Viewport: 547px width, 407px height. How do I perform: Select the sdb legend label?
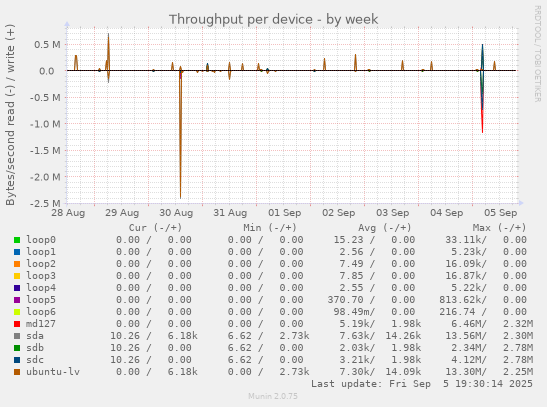click(x=35, y=348)
